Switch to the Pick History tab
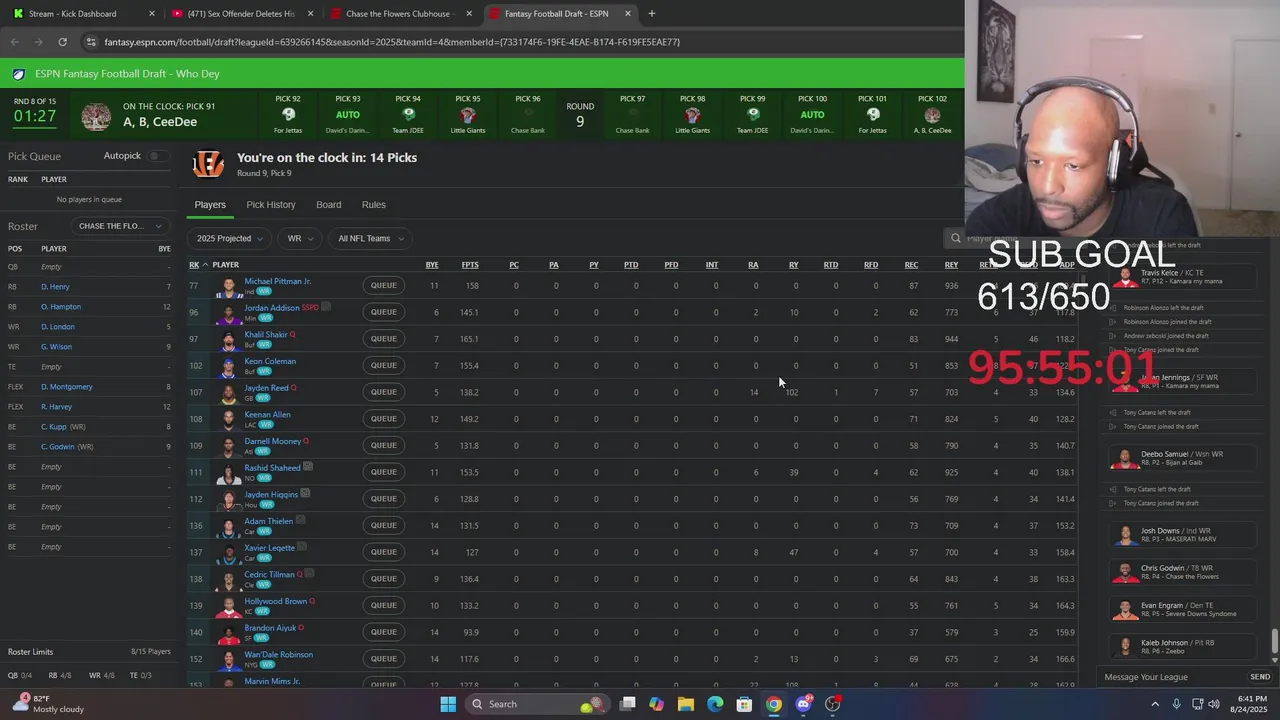 click(x=271, y=204)
